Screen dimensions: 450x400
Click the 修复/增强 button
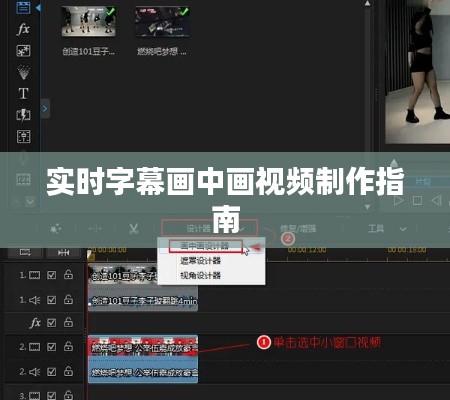click(x=298, y=229)
